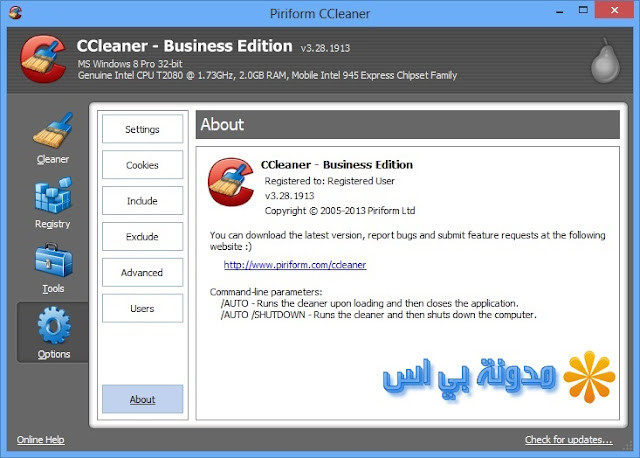The width and height of the screenshot is (640, 458).
Task: Open the Registry cubes icon
Action: (x=53, y=195)
